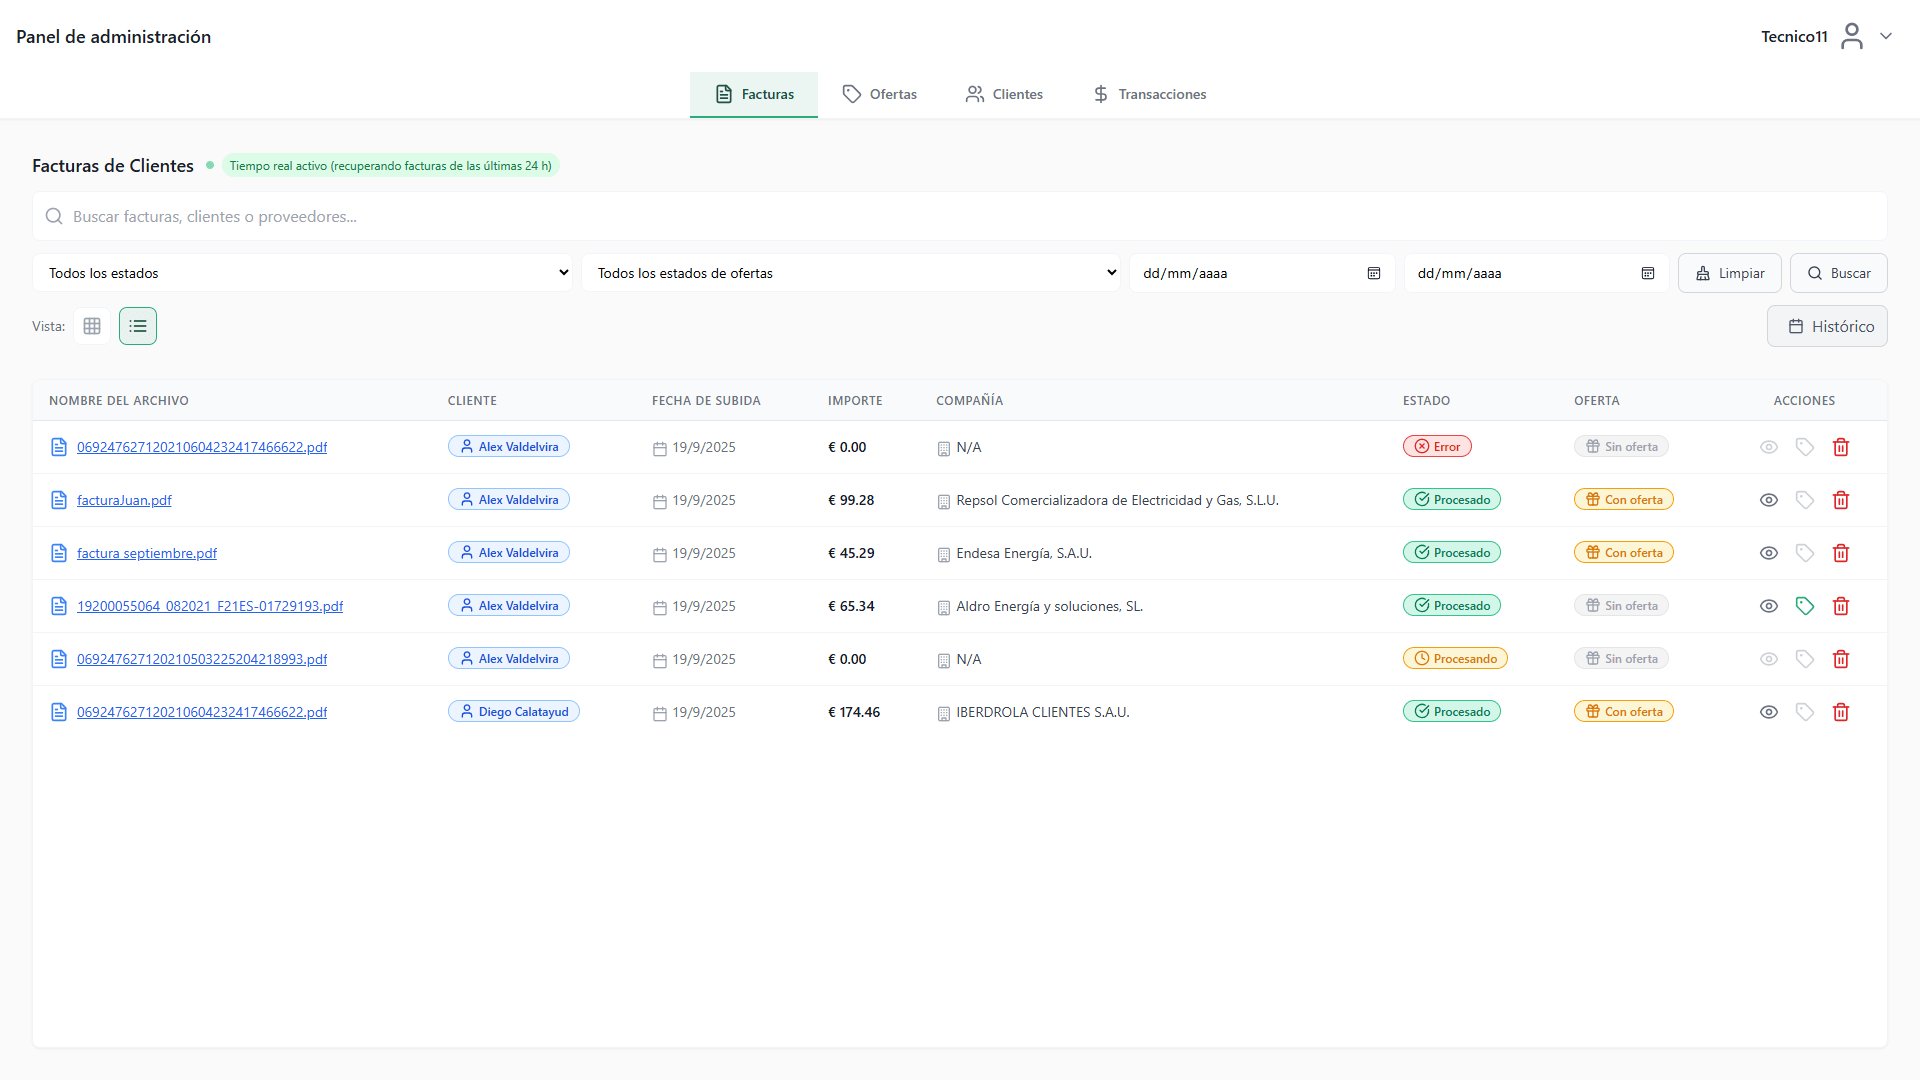Switch to list view
Screen dimensions: 1920x1080
(138, 326)
